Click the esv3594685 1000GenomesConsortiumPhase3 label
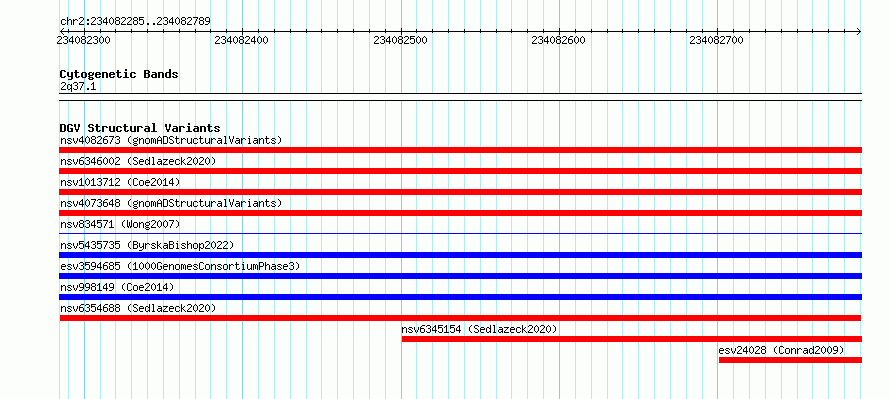This screenshot has height=399, width=890. pos(180,266)
